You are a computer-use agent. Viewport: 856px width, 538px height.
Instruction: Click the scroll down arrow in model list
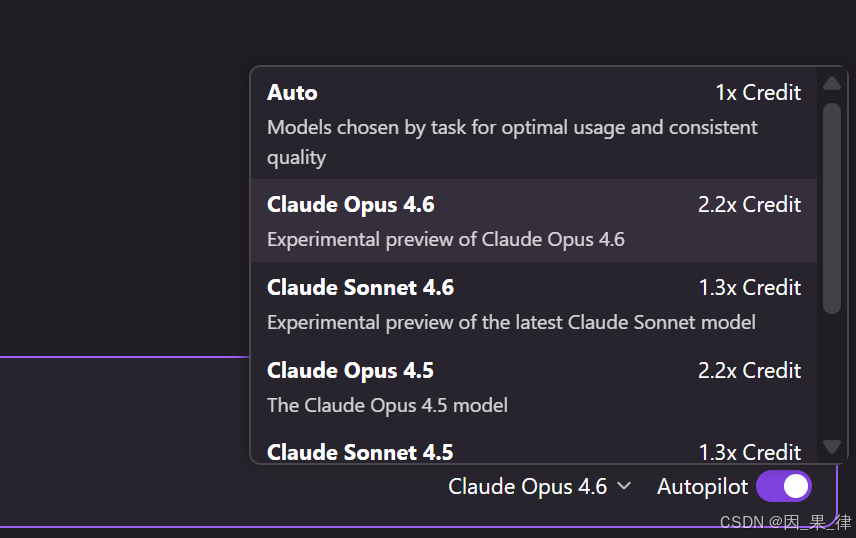832,446
